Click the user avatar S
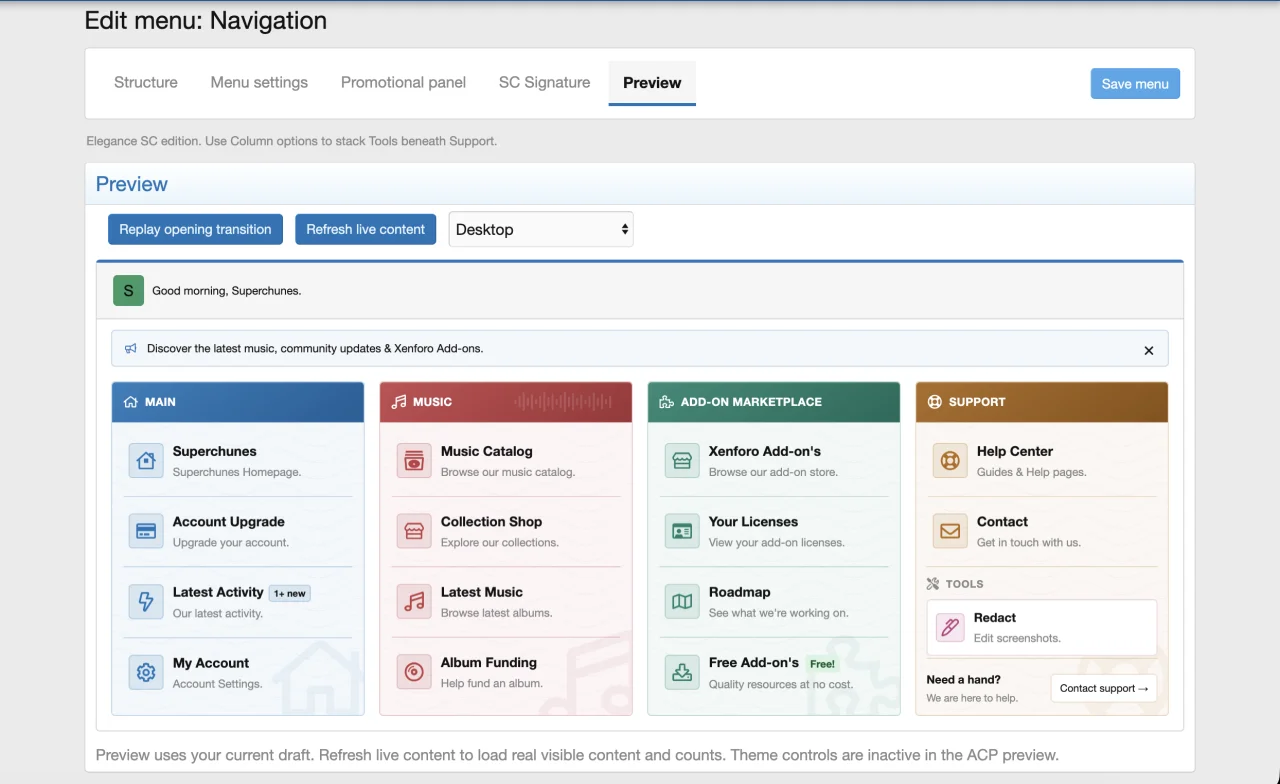This screenshot has height=784, width=1280. (128, 290)
